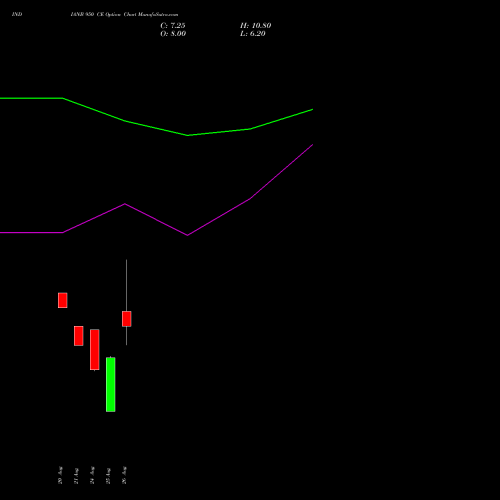The image size is (500, 500).
Task: Click the open value 'O: 8.00'
Action: click(173, 34)
